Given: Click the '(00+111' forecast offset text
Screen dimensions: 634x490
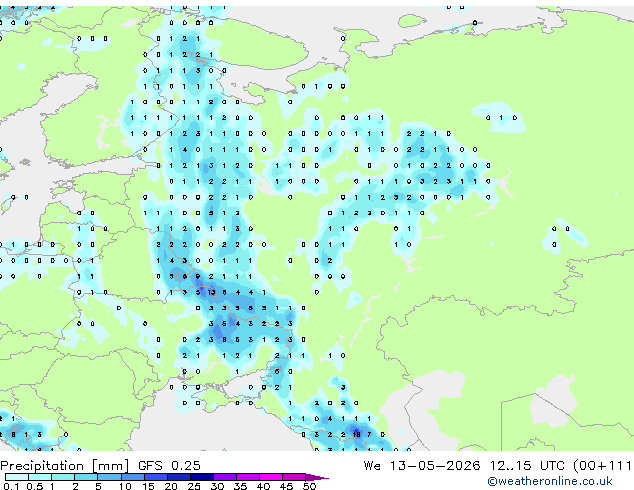Looking at the screenshot, I should [602, 466].
